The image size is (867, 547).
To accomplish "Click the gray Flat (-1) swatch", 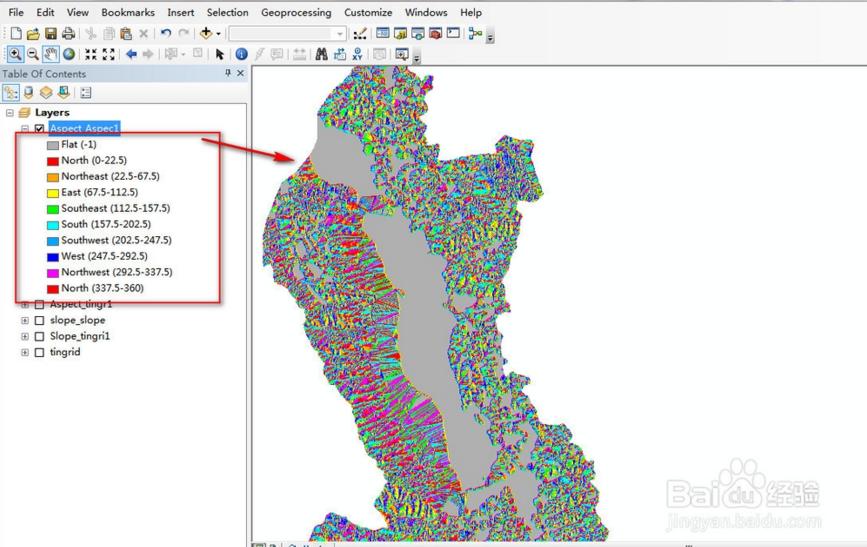I will pos(53,145).
